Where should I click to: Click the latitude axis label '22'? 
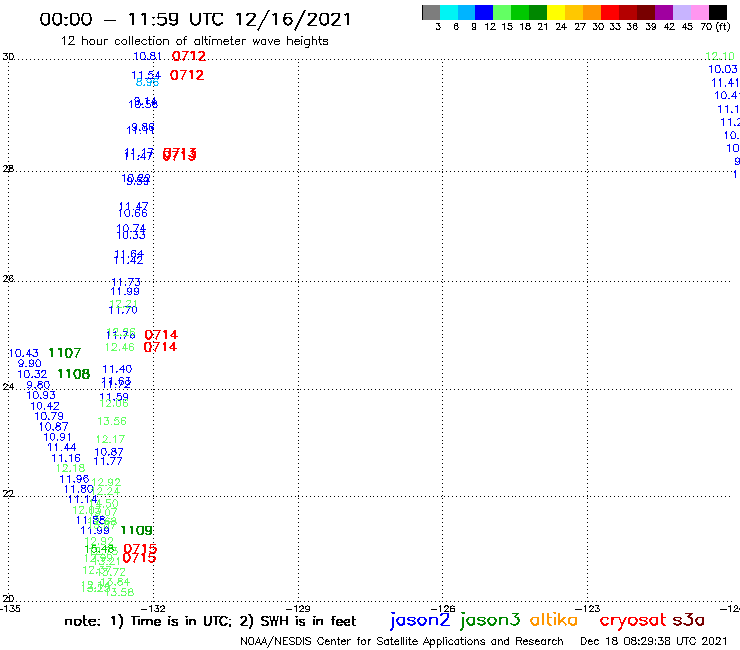pos(8,493)
